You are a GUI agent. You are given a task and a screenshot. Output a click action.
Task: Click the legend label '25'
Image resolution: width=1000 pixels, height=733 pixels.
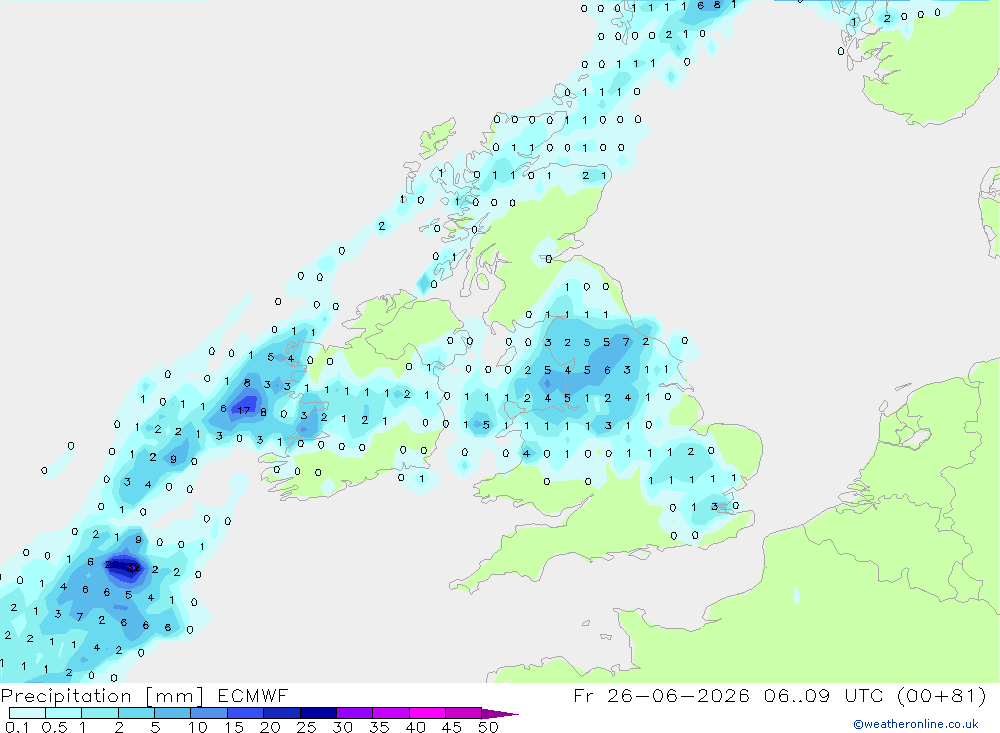pos(306,727)
